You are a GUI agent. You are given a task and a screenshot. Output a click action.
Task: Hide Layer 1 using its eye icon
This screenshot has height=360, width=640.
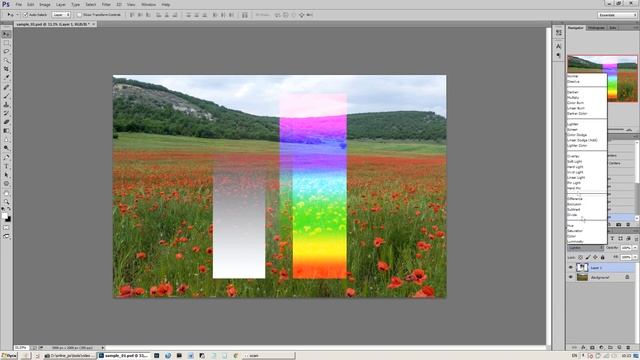571,268
